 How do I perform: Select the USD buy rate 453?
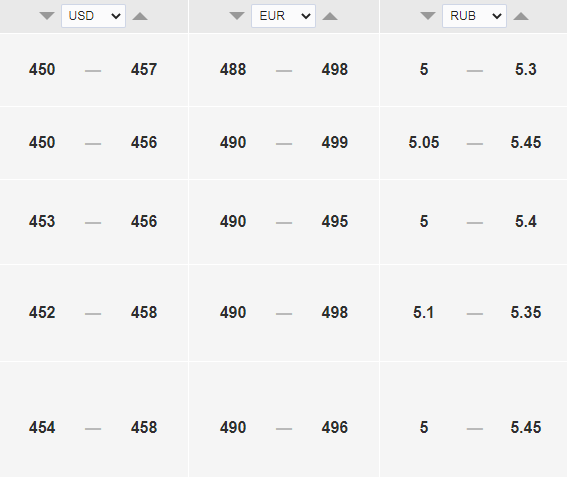click(x=42, y=221)
